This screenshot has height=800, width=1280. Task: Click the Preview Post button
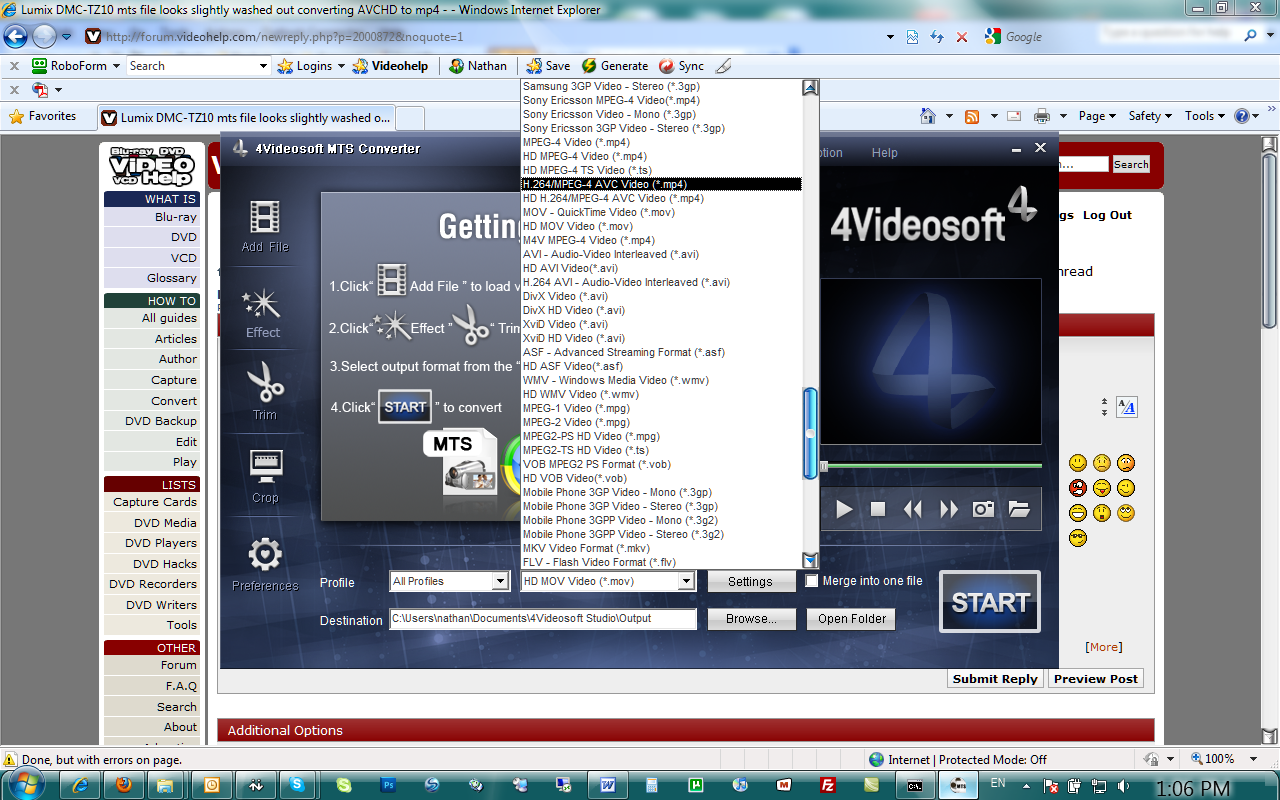tap(1095, 679)
